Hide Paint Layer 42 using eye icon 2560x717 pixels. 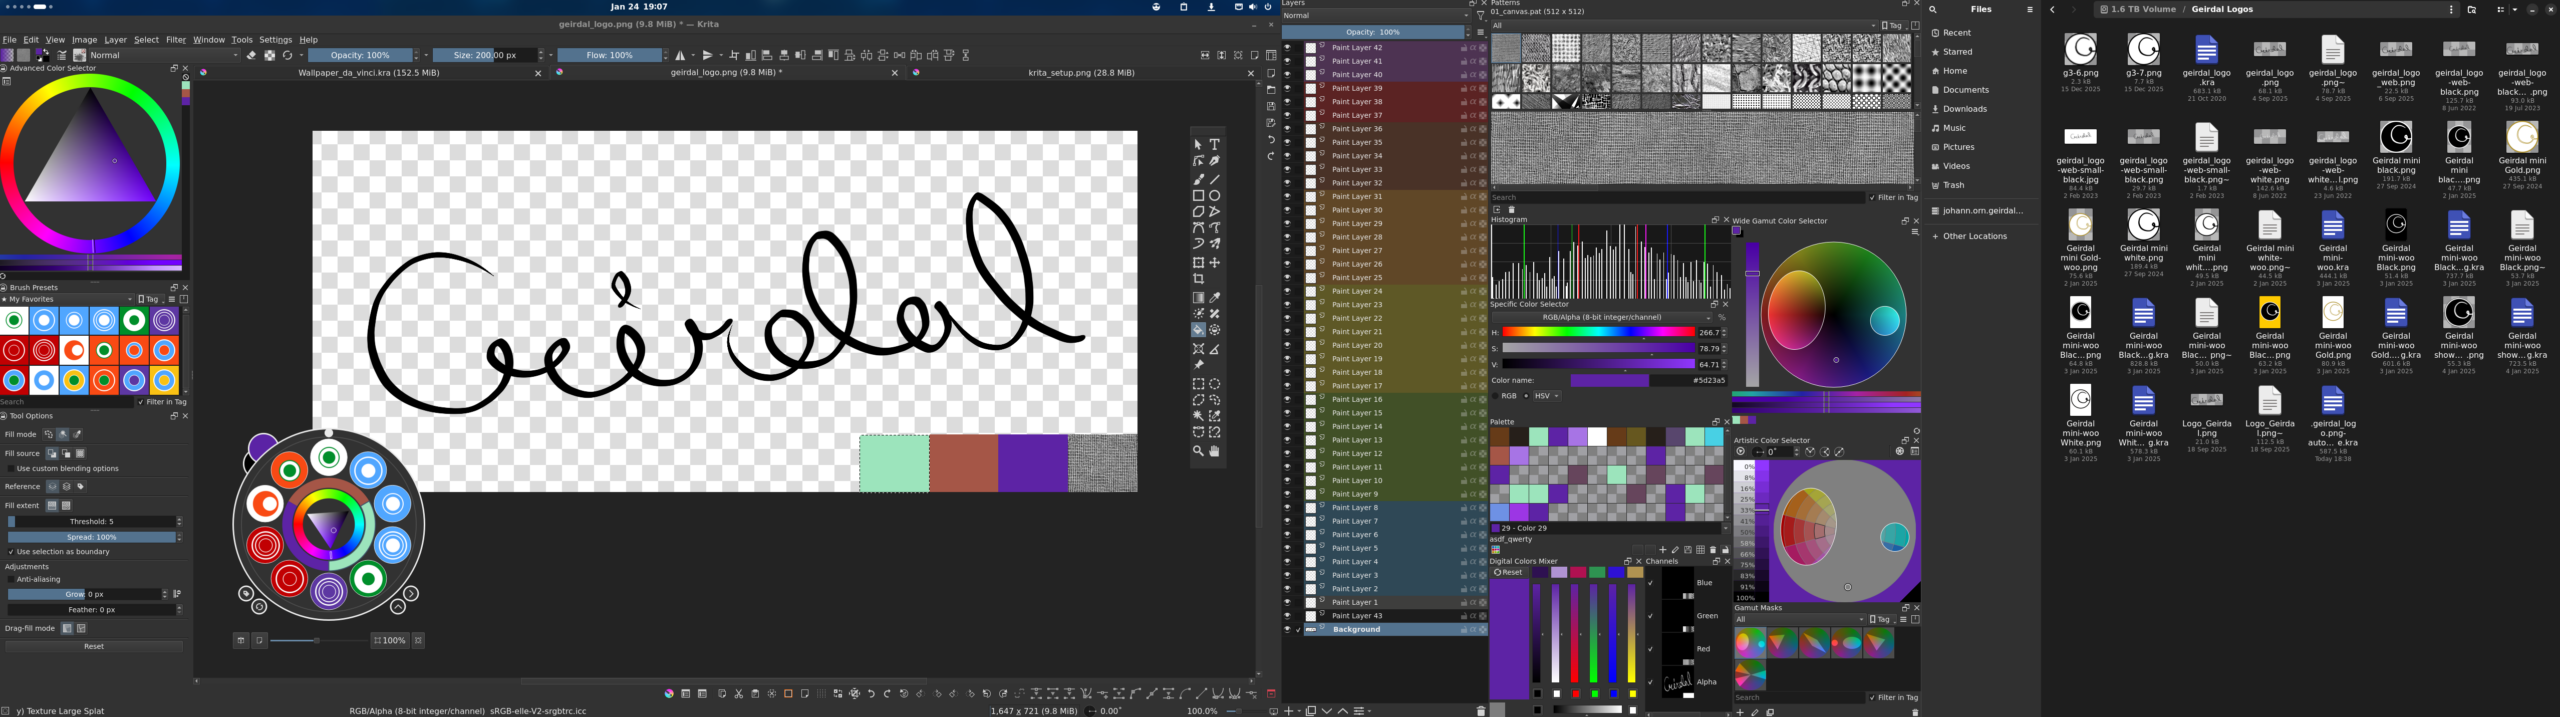pos(1287,47)
